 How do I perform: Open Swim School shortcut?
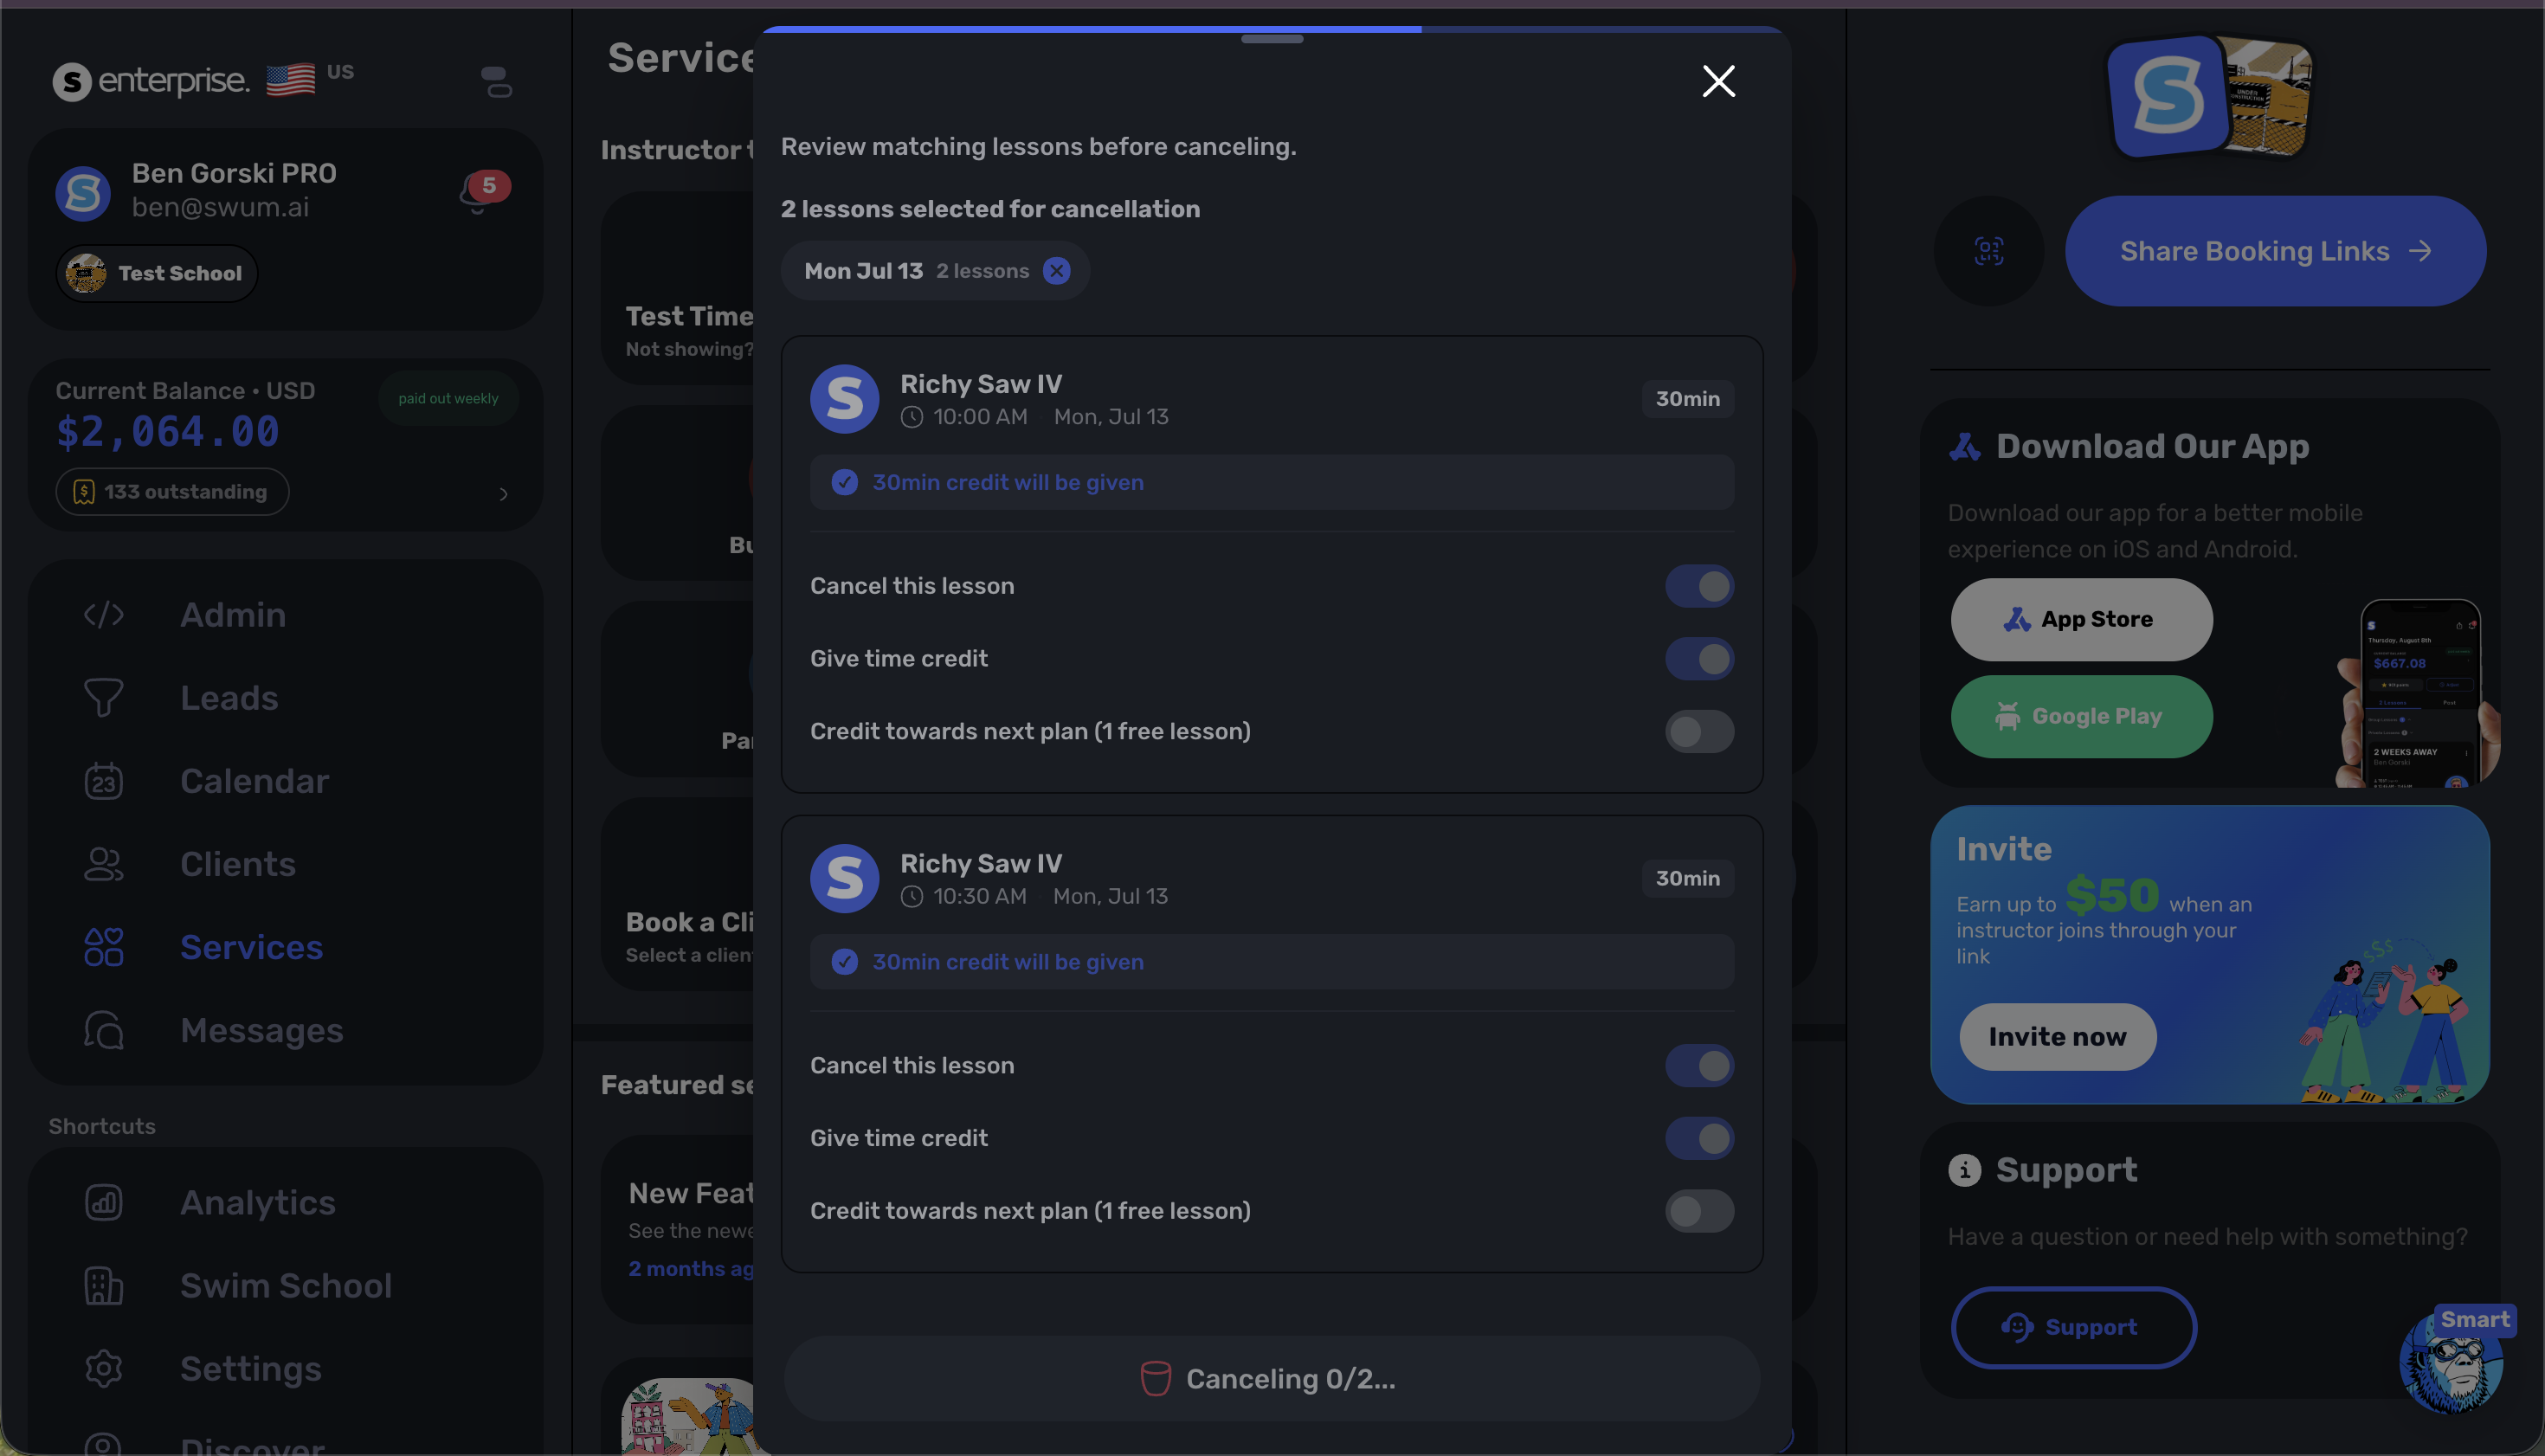[285, 1286]
